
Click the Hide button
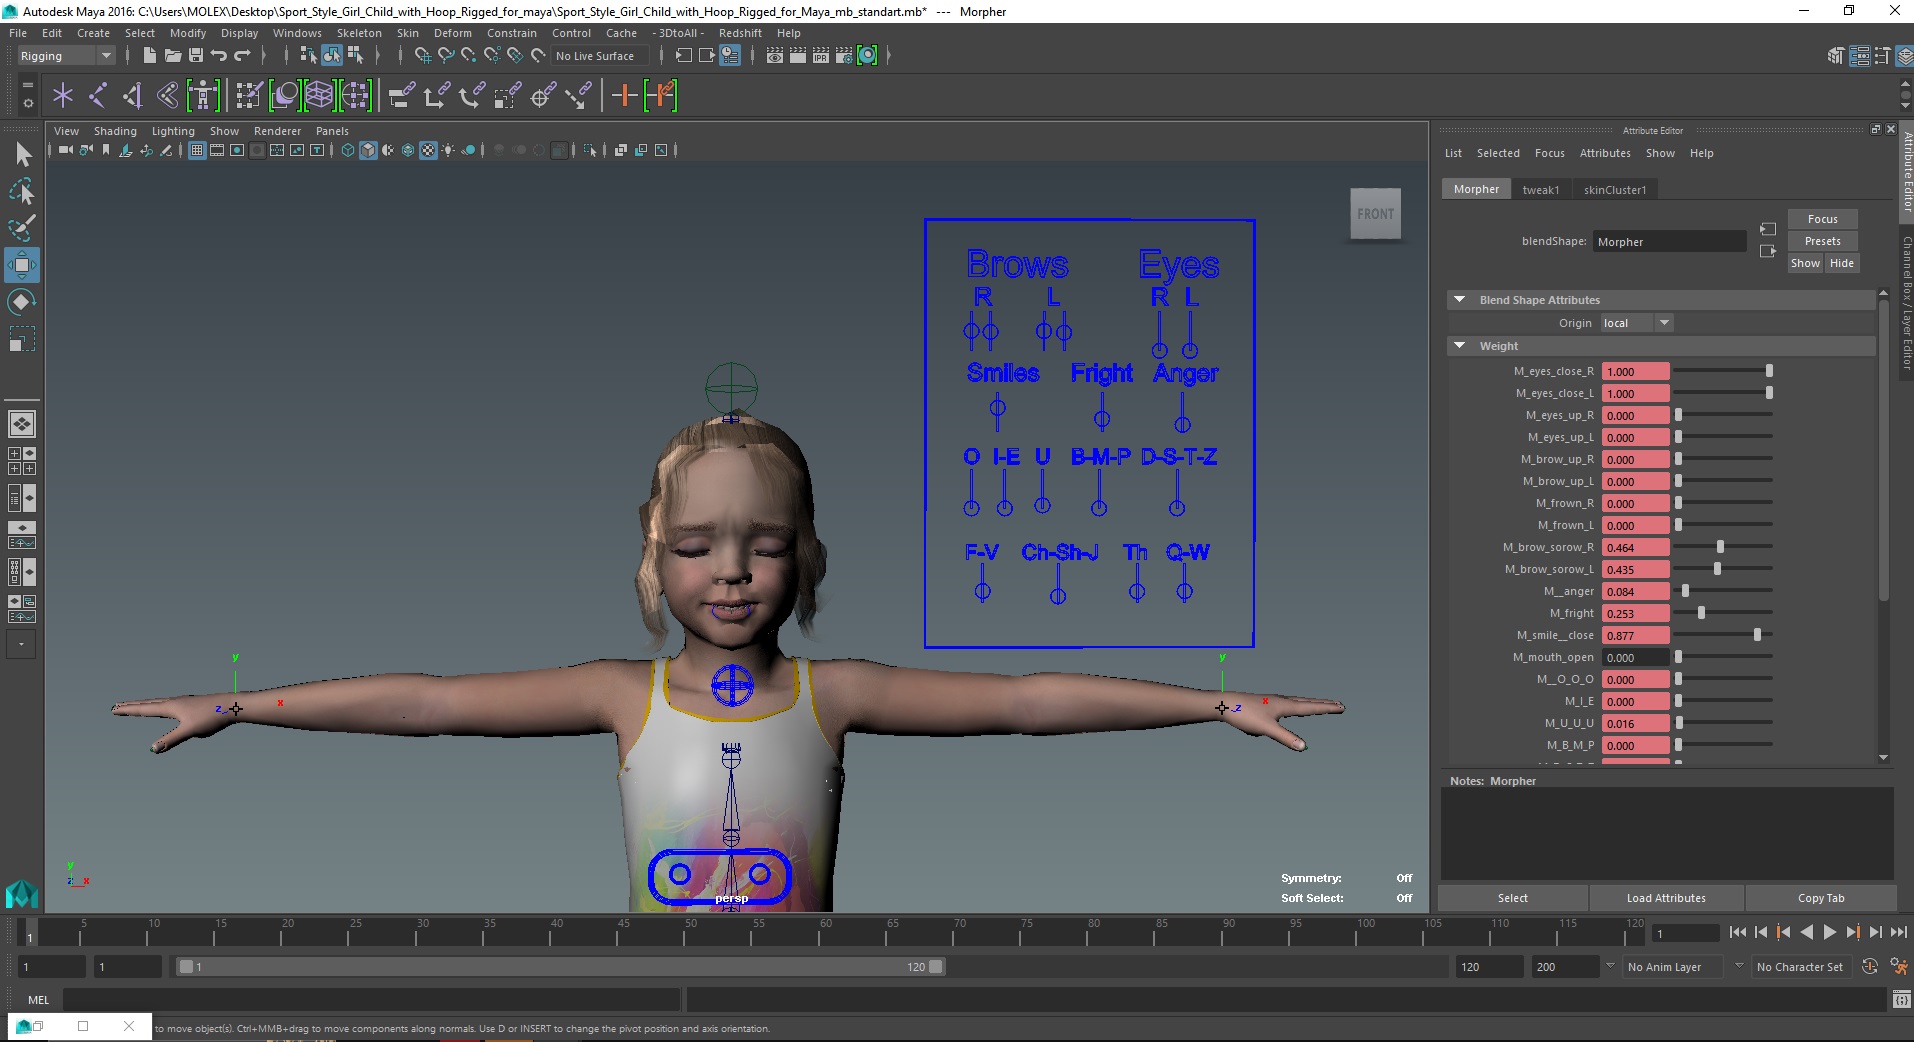[x=1841, y=263]
